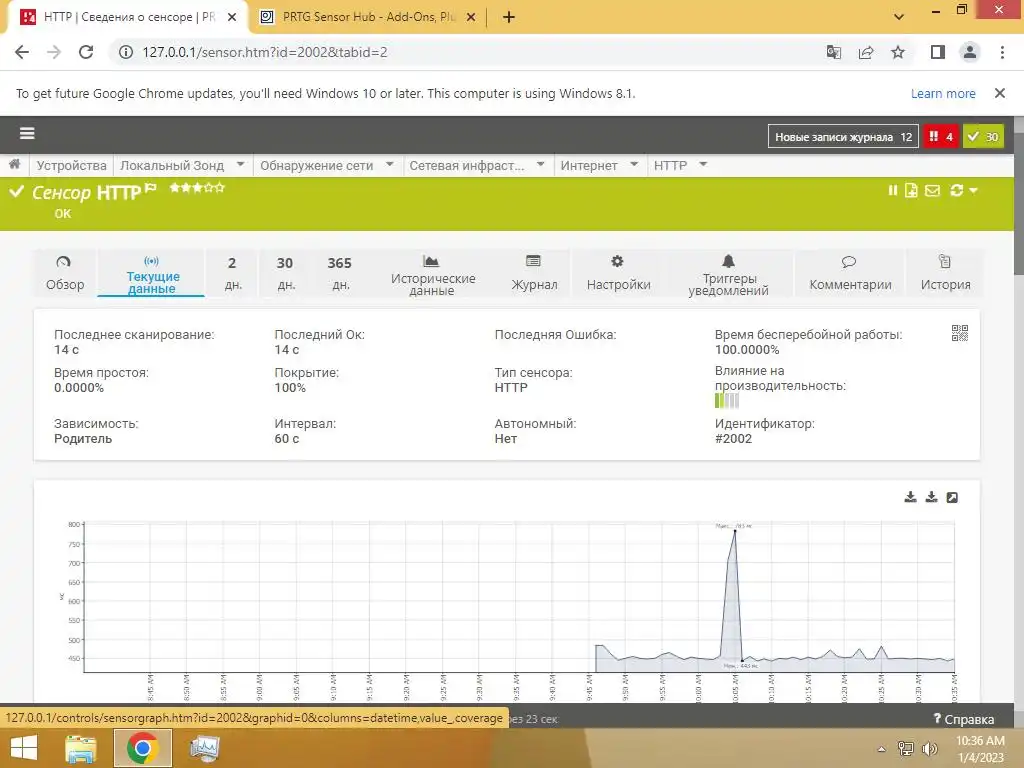Open the red alarms counter showing 4
The width and height of the screenshot is (1024, 768).
coord(940,136)
